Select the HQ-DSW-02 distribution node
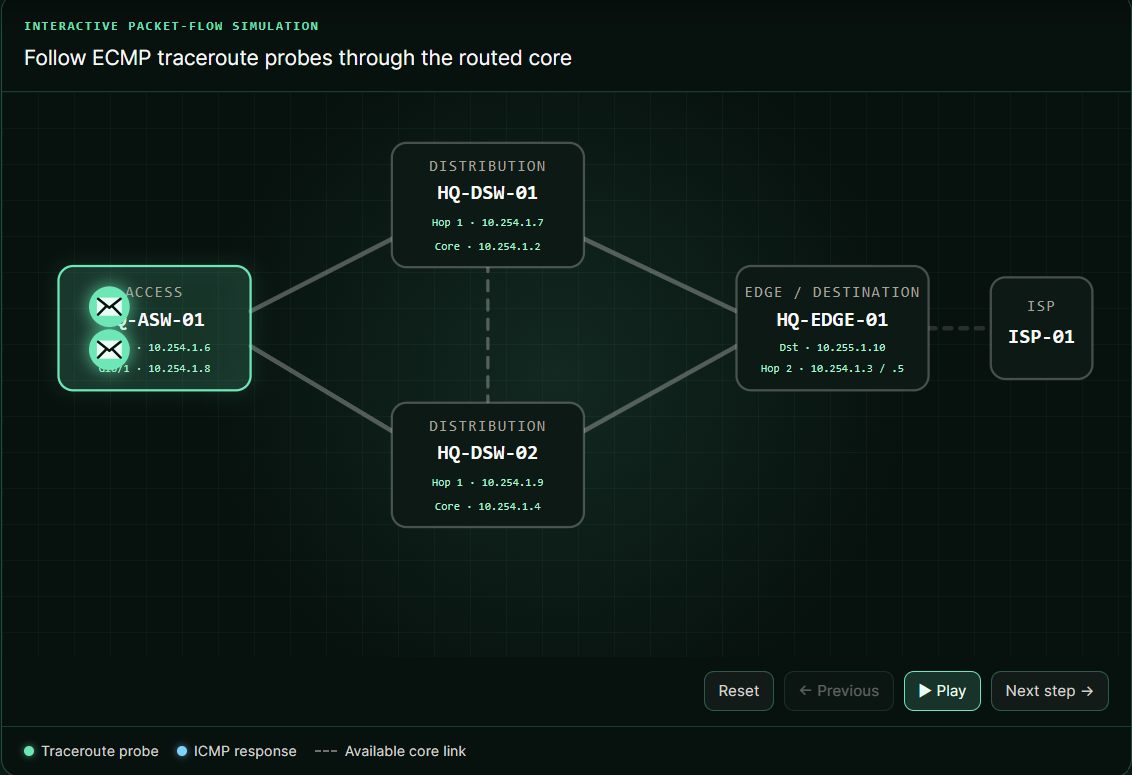Screen dimensions: 1132x775 (x=487, y=465)
